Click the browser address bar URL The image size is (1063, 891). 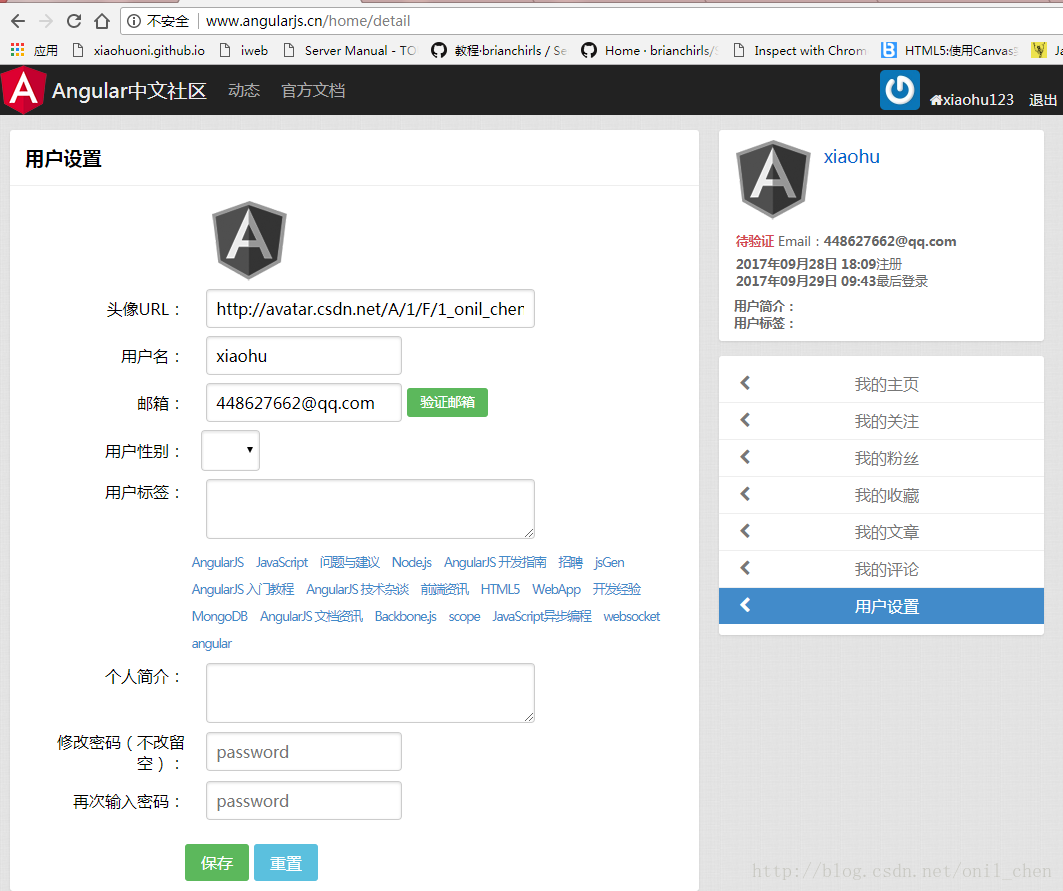[x=308, y=21]
